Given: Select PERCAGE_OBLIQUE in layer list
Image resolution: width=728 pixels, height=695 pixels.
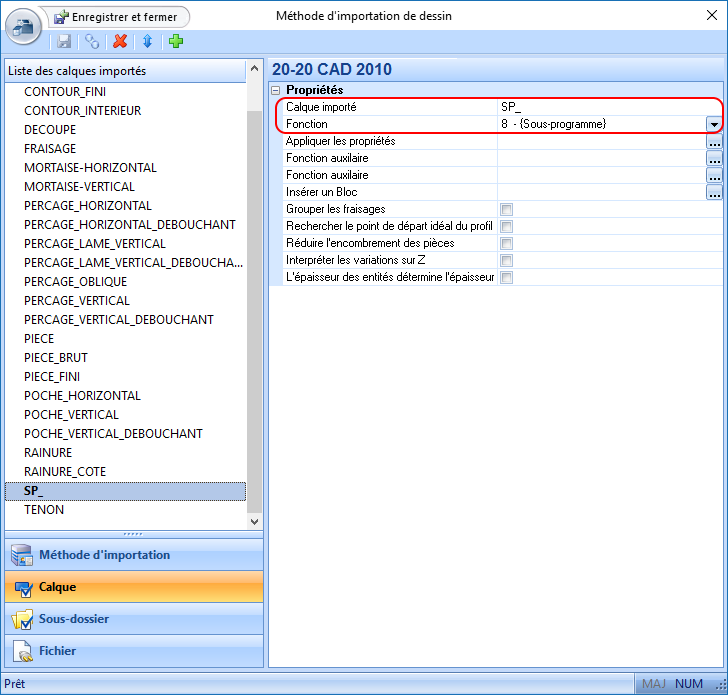Looking at the screenshot, I should 76,282.
